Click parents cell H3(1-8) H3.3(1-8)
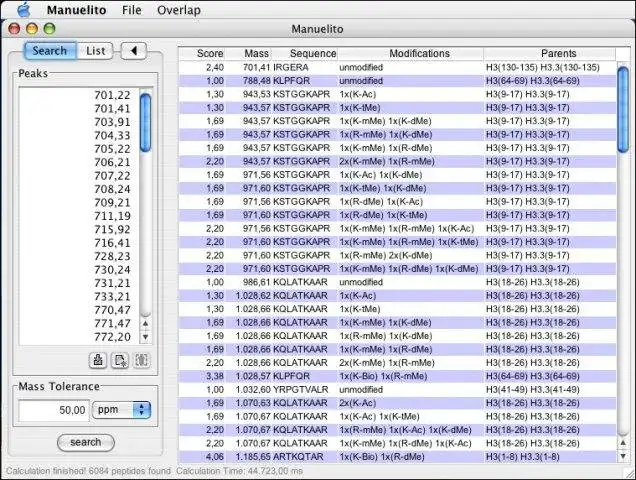The image size is (636, 480). pos(522,456)
